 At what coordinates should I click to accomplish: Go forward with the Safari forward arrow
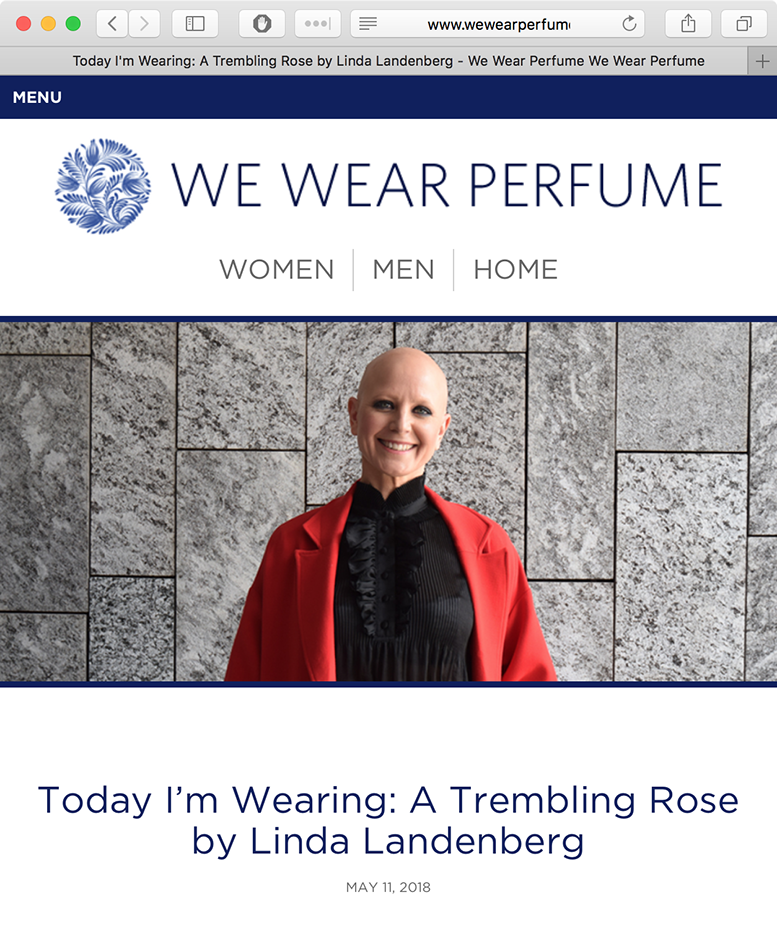tap(144, 24)
